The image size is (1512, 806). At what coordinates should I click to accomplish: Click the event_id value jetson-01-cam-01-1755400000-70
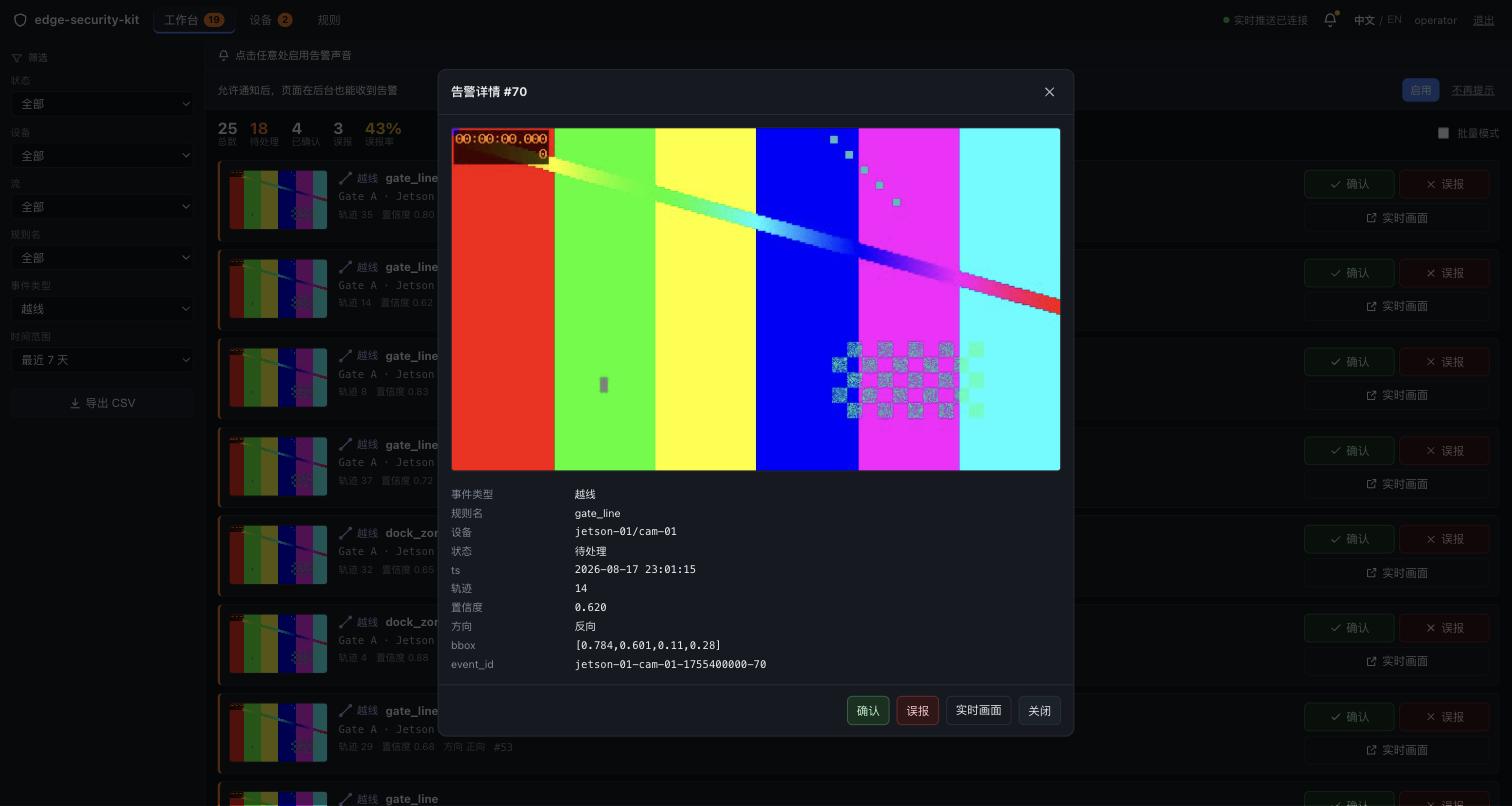pos(670,664)
